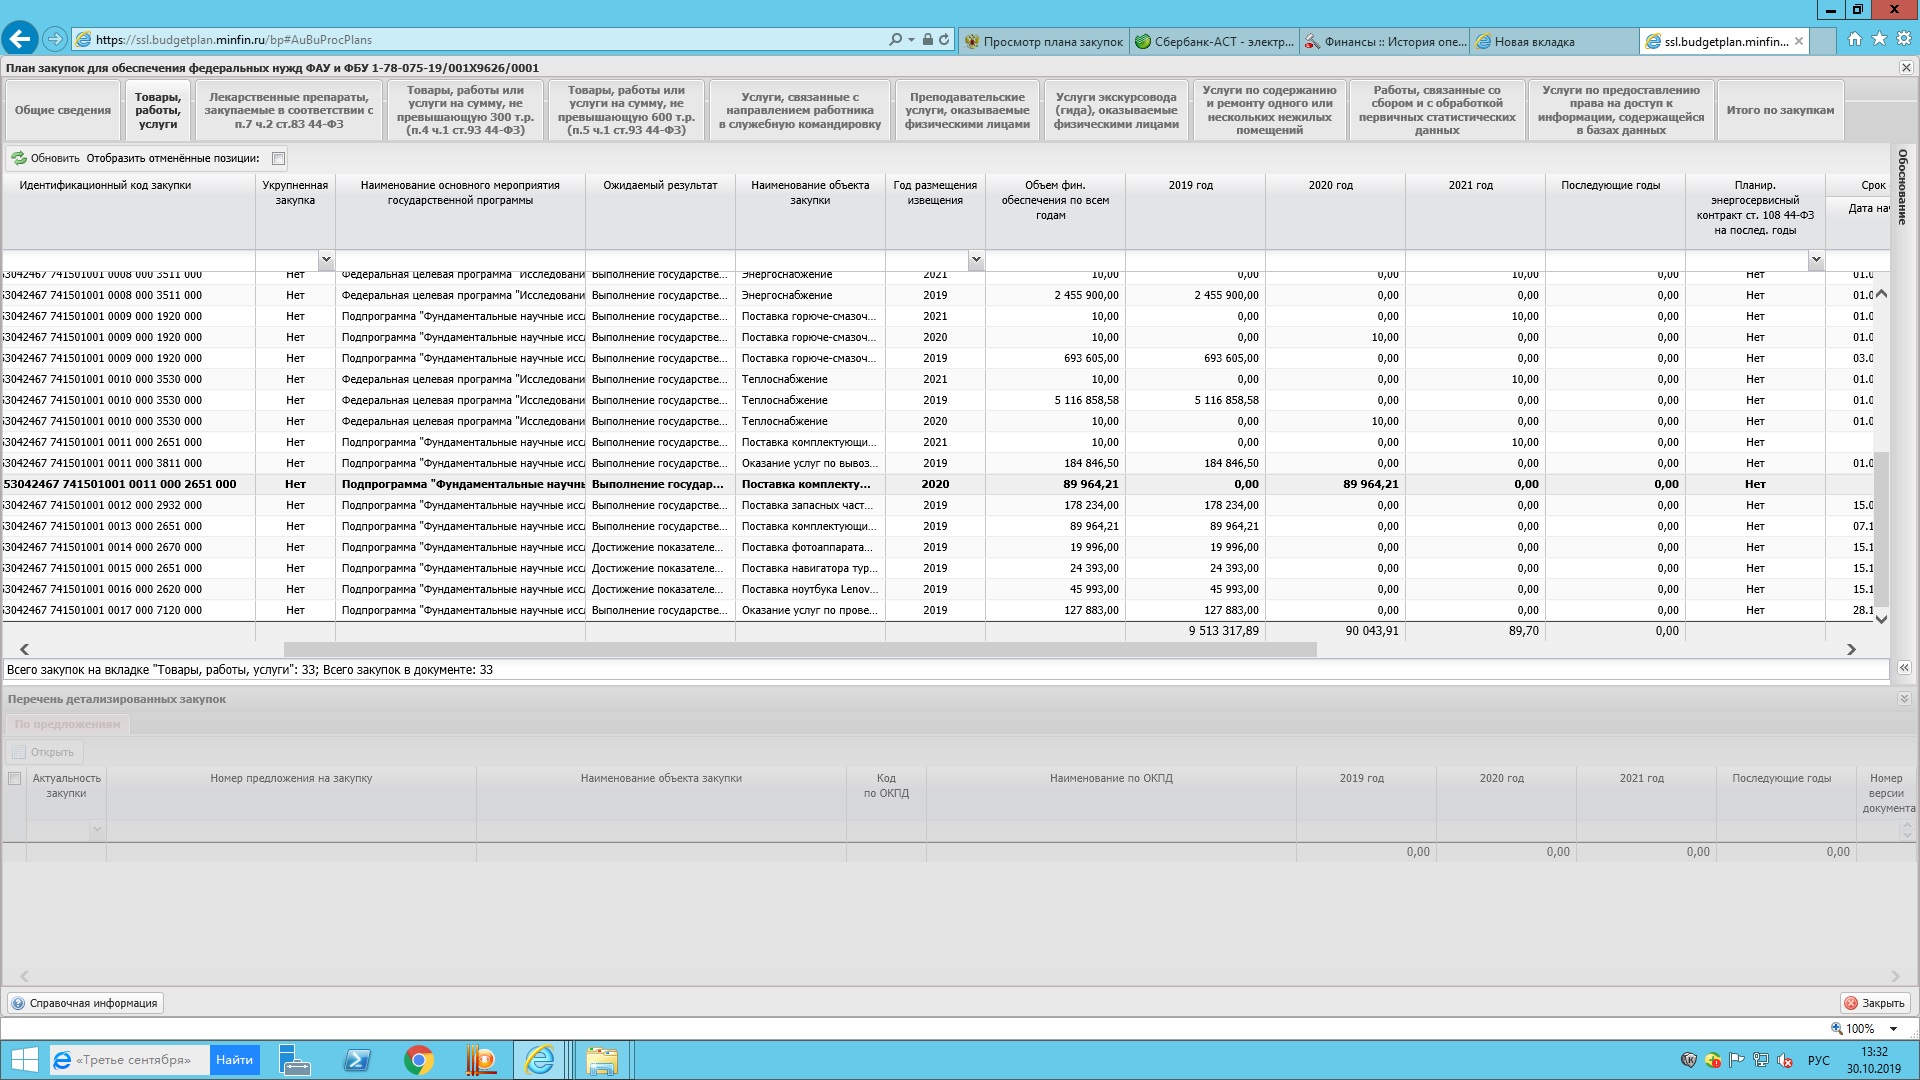Viewport: 1920px width, 1080px height.
Task: Open Год размещения извещения filter dropdown
Action: click(975, 260)
